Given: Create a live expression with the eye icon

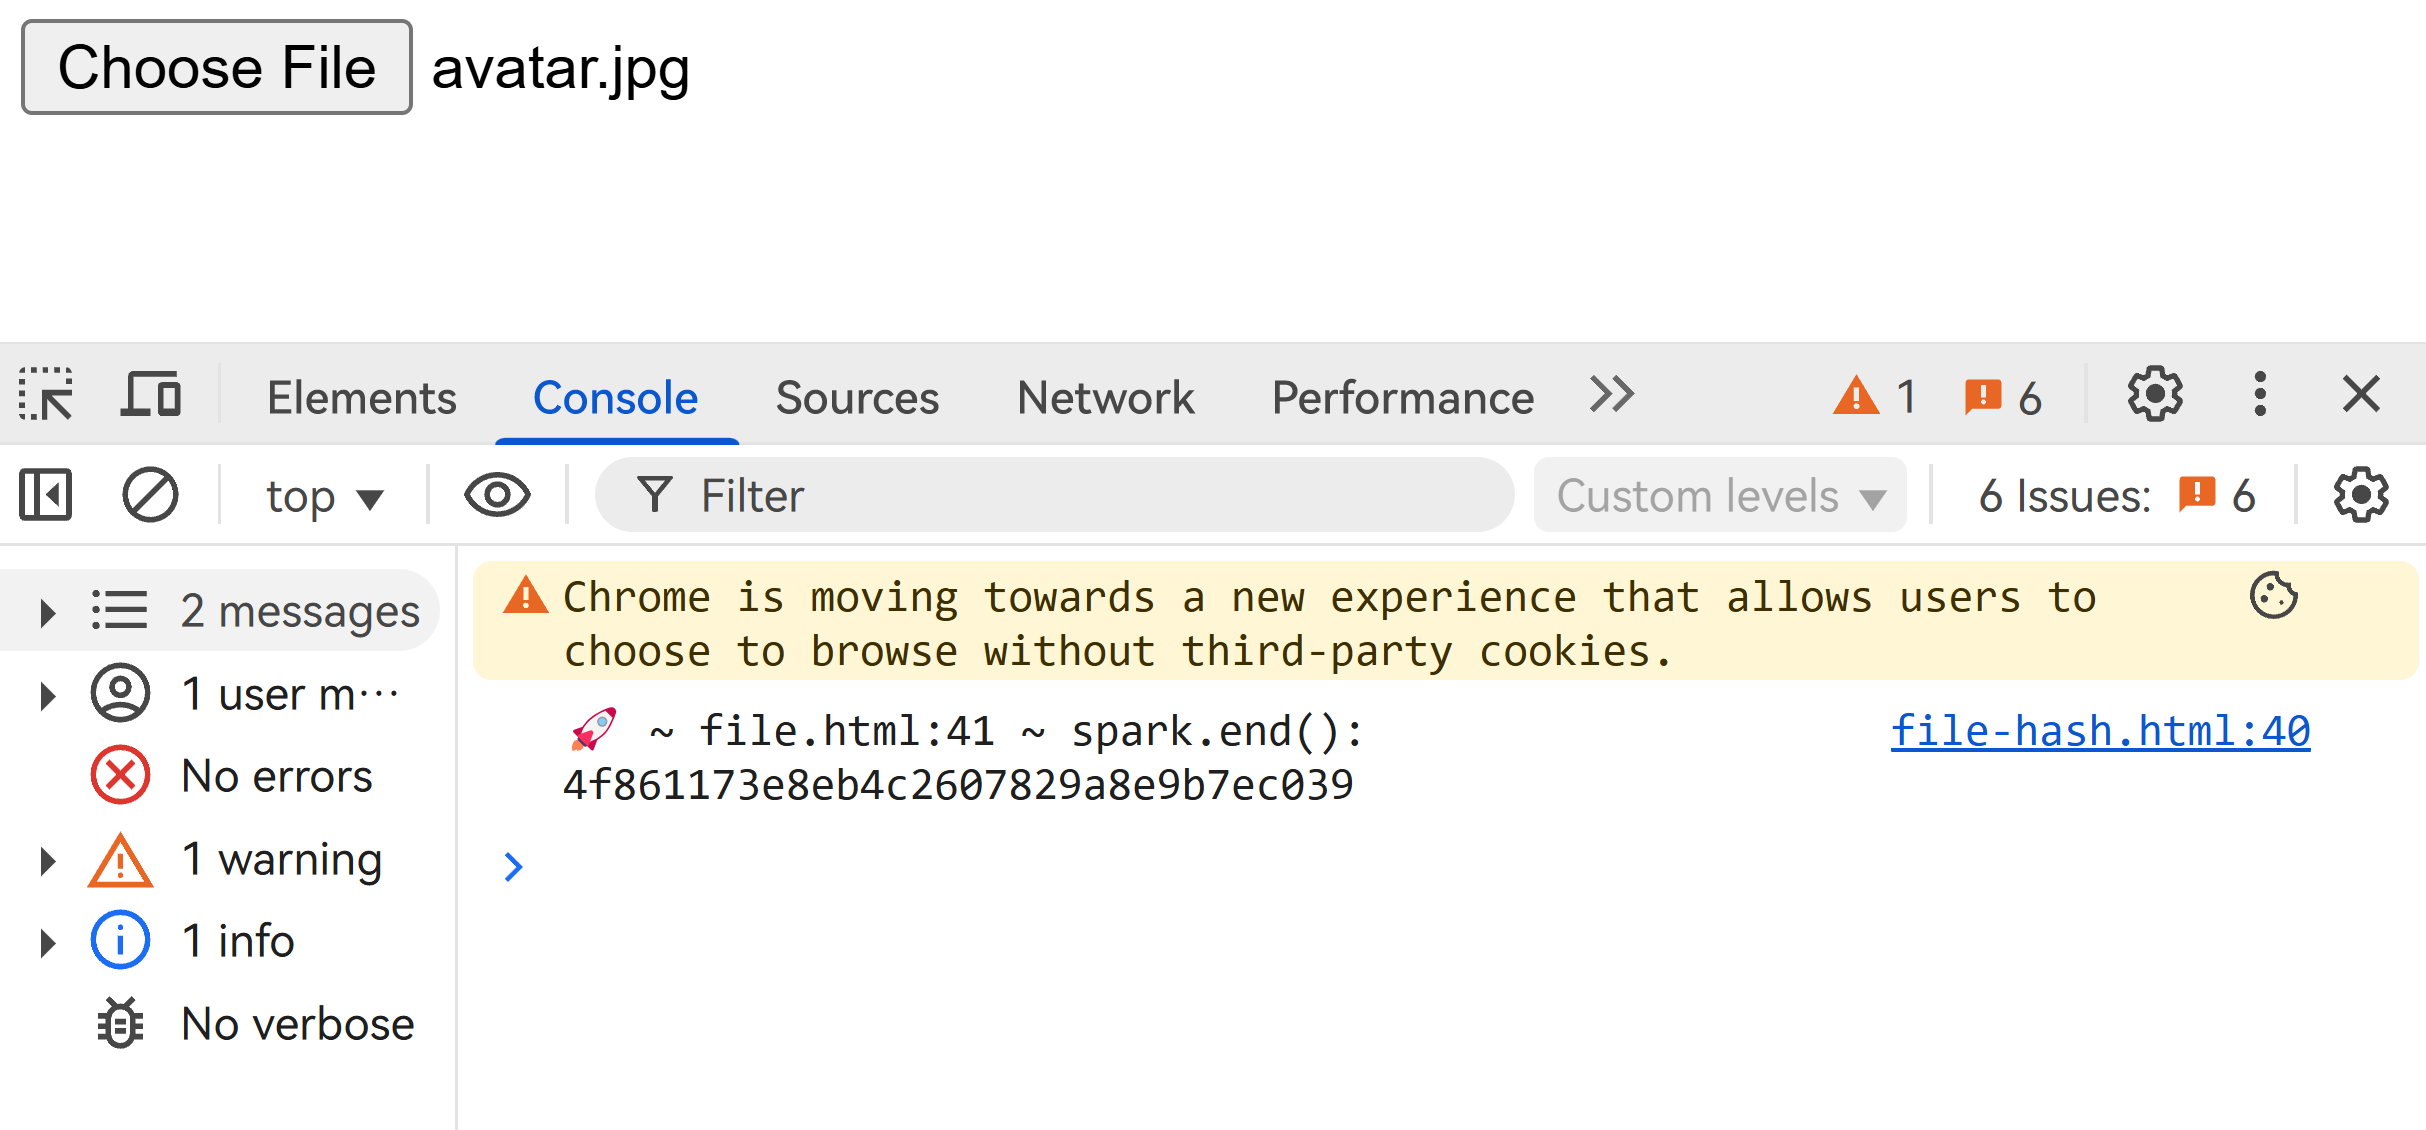Looking at the screenshot, I should [x=497, y=495].
